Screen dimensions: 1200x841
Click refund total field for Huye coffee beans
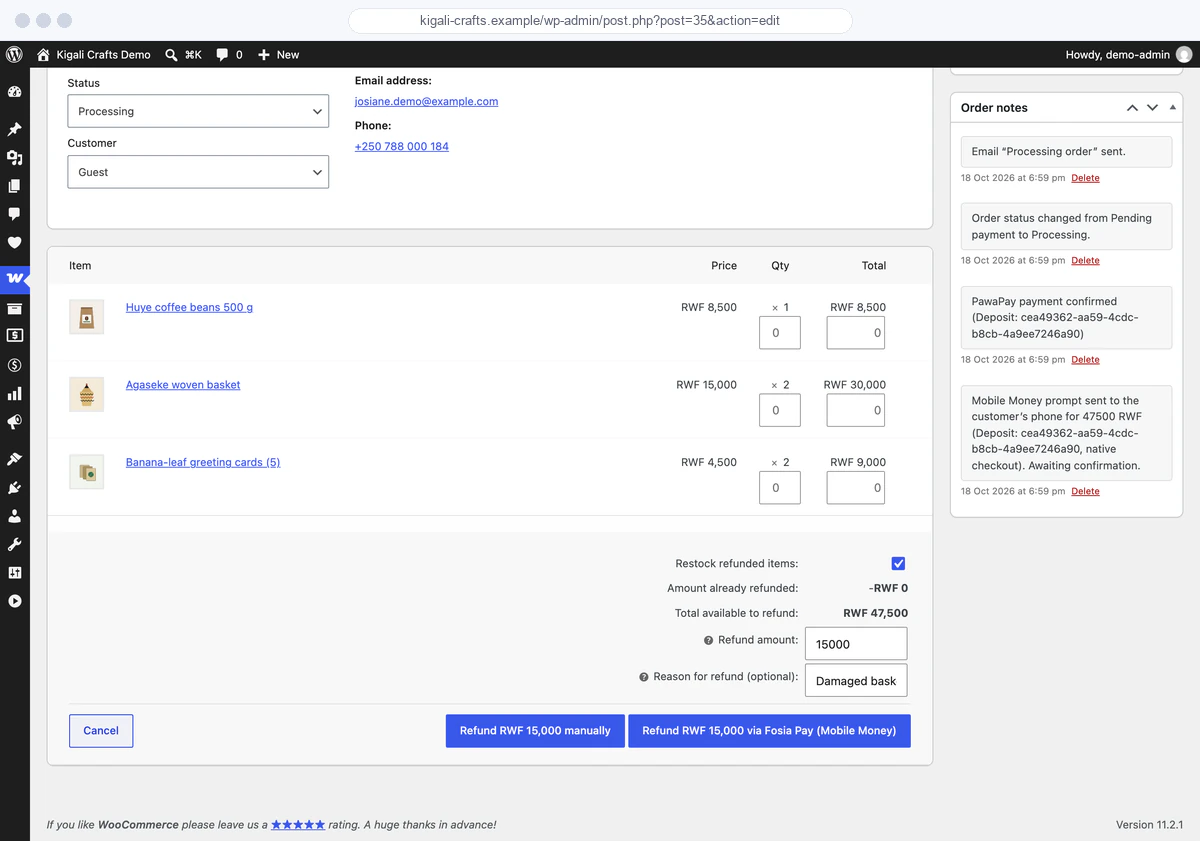[x=856, y=333]
